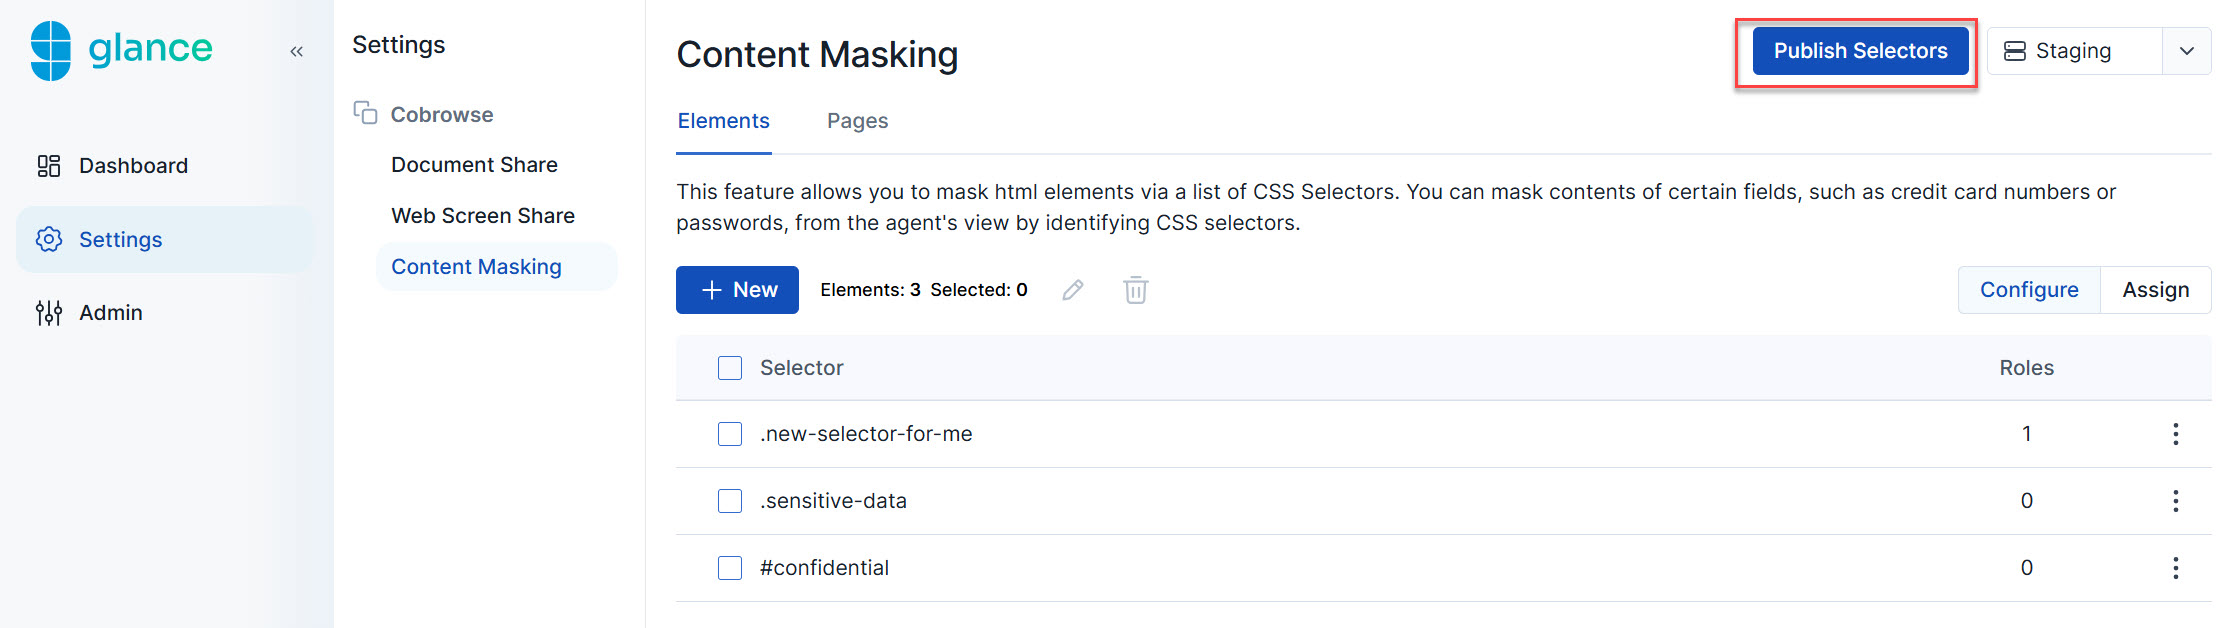
Task: Click the Cobrowse section icon
Action: pyautogui.click(x=365, y=113)
